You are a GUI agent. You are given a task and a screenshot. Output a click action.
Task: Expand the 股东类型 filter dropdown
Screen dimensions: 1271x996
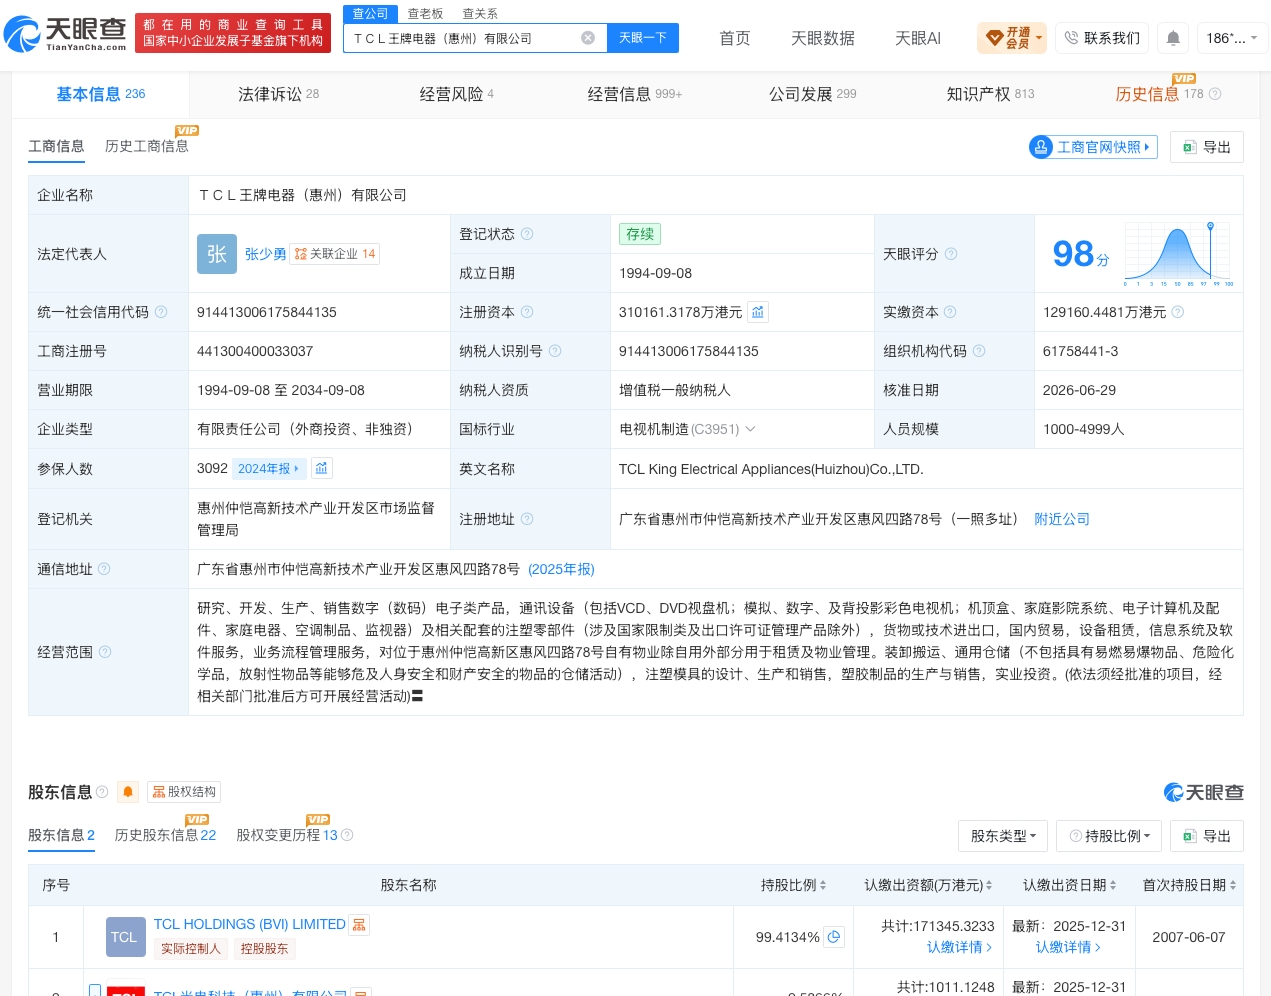tap(1003, 836)
